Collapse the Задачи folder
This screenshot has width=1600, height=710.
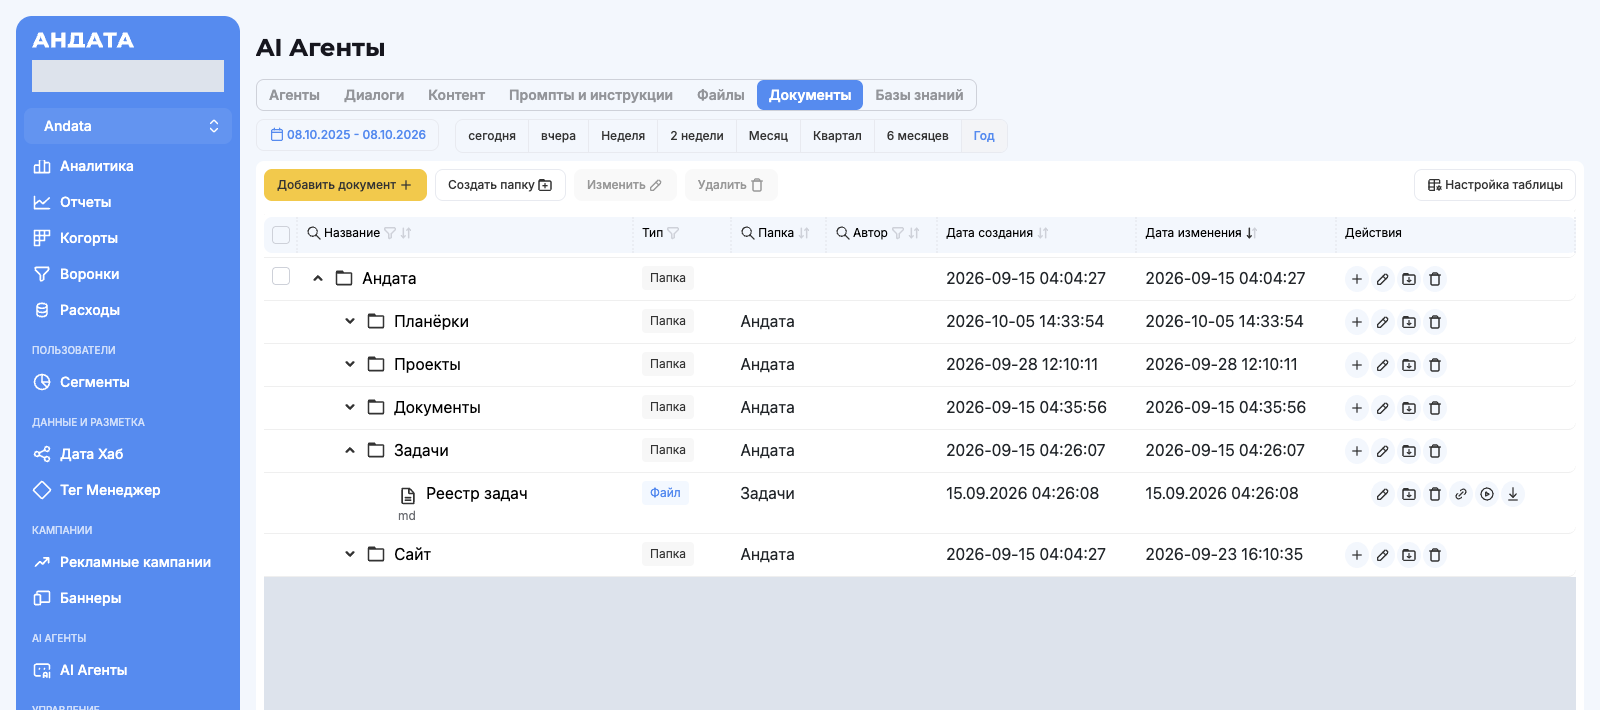click(x=350, y=451)
